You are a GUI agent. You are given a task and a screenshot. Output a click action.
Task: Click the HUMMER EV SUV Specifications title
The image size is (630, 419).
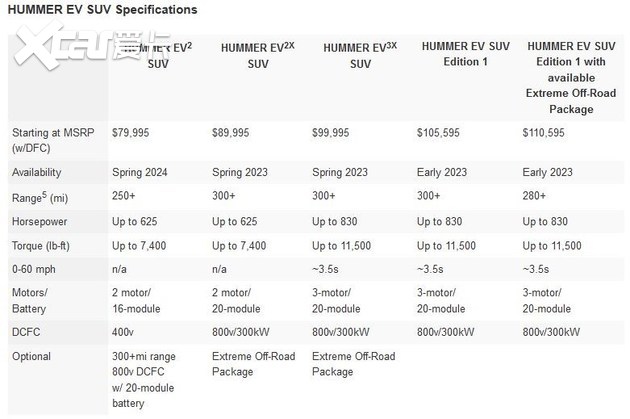click(x=104, y=10)
